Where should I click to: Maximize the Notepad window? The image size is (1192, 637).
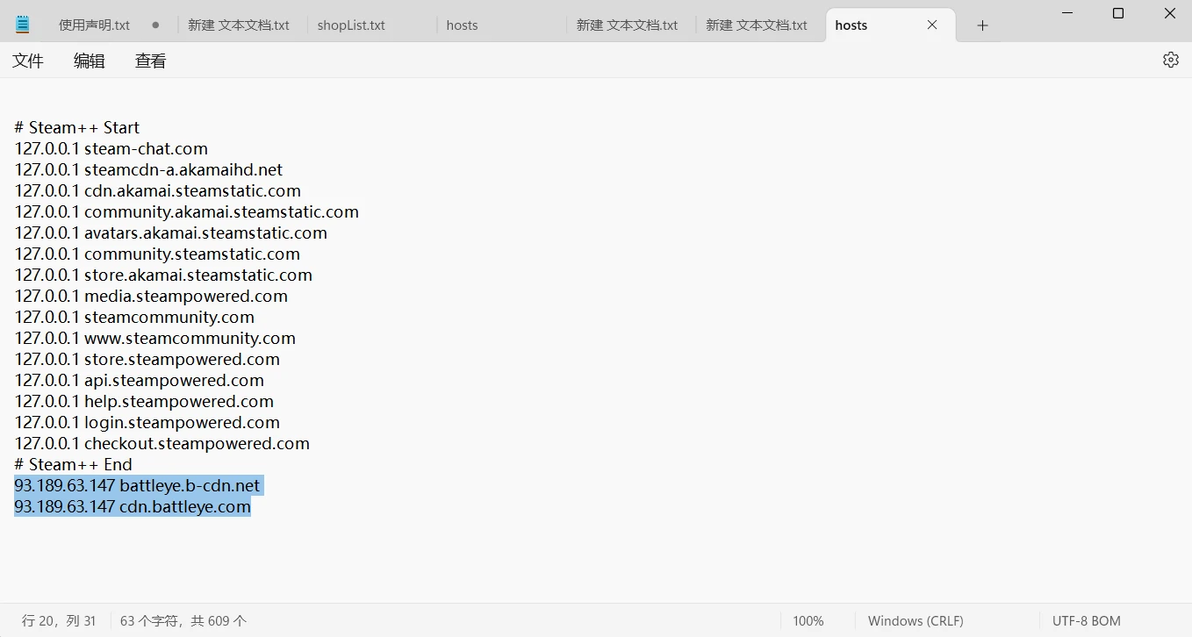click(x=1118, y=13)
